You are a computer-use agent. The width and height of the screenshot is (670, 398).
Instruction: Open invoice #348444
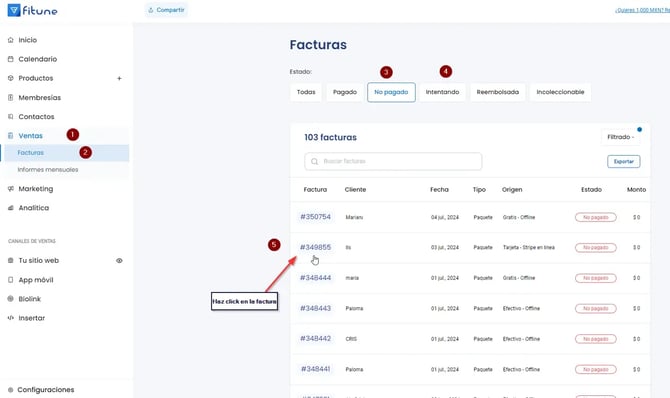point(315,278)
